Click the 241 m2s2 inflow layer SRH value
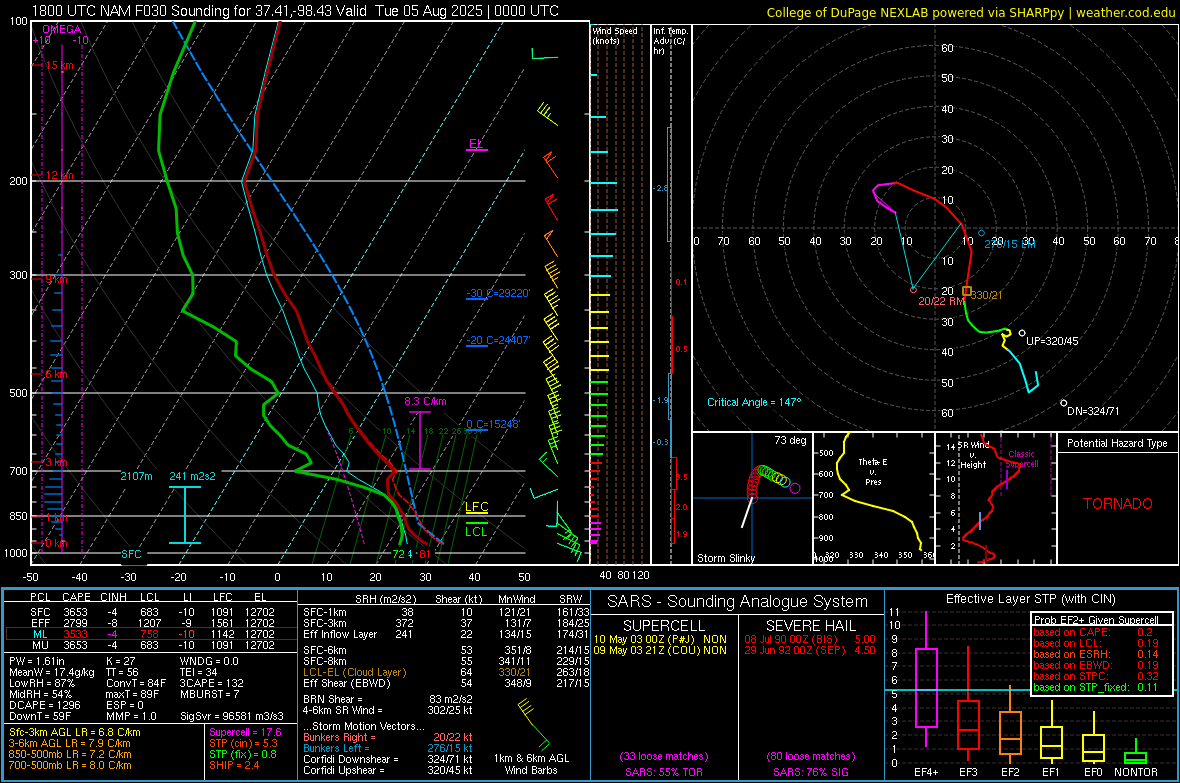This screenshot has width=1180, height=783. [x=193, y=476]
